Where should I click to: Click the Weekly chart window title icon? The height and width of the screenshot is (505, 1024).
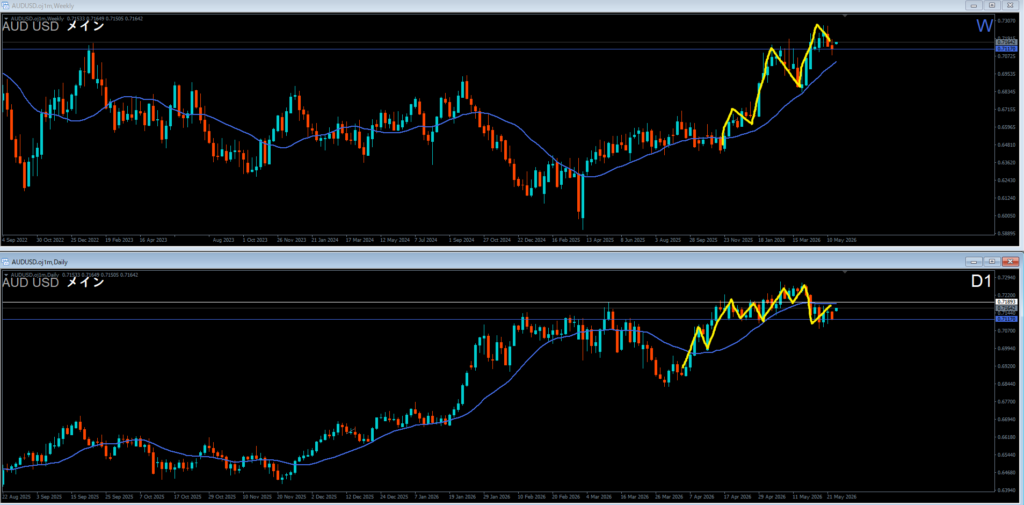click(x=6, y=5)
